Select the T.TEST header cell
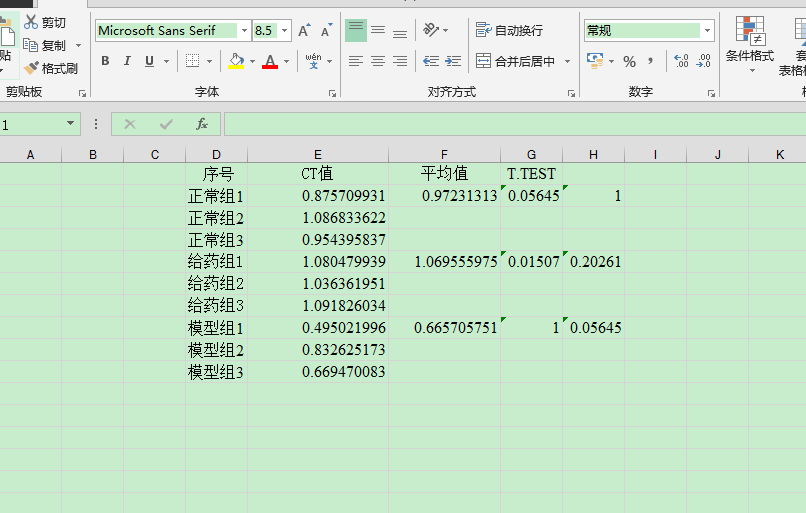The image size is (806, 513). pos(532,174)
